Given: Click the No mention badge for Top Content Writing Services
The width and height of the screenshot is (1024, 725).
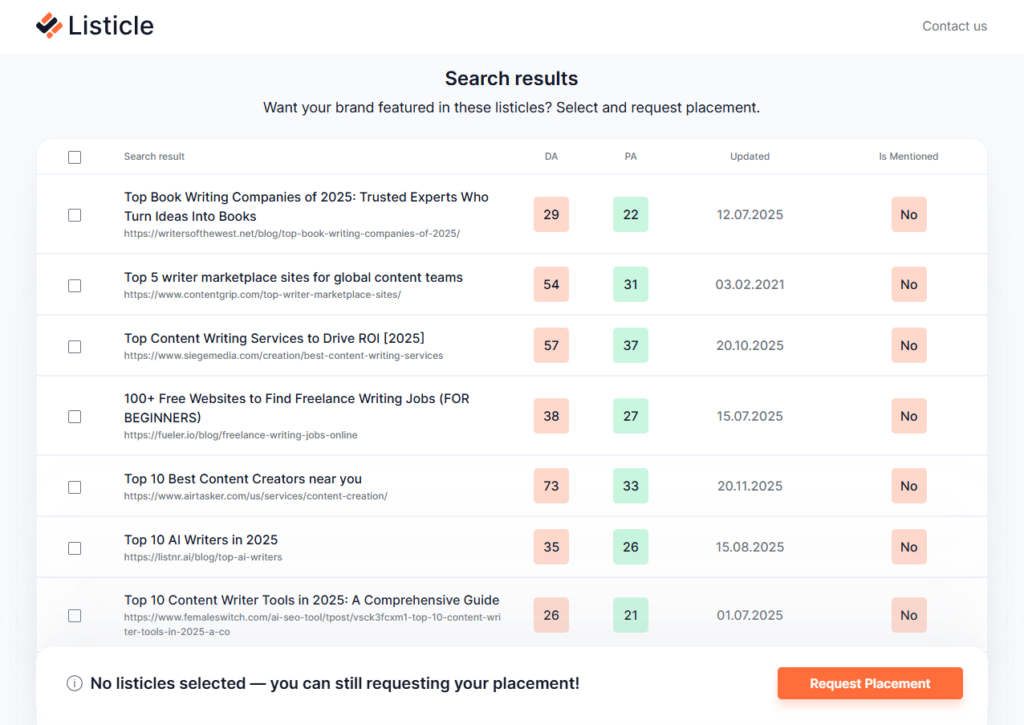Looking at the screenshot, I should coord(908,345).
